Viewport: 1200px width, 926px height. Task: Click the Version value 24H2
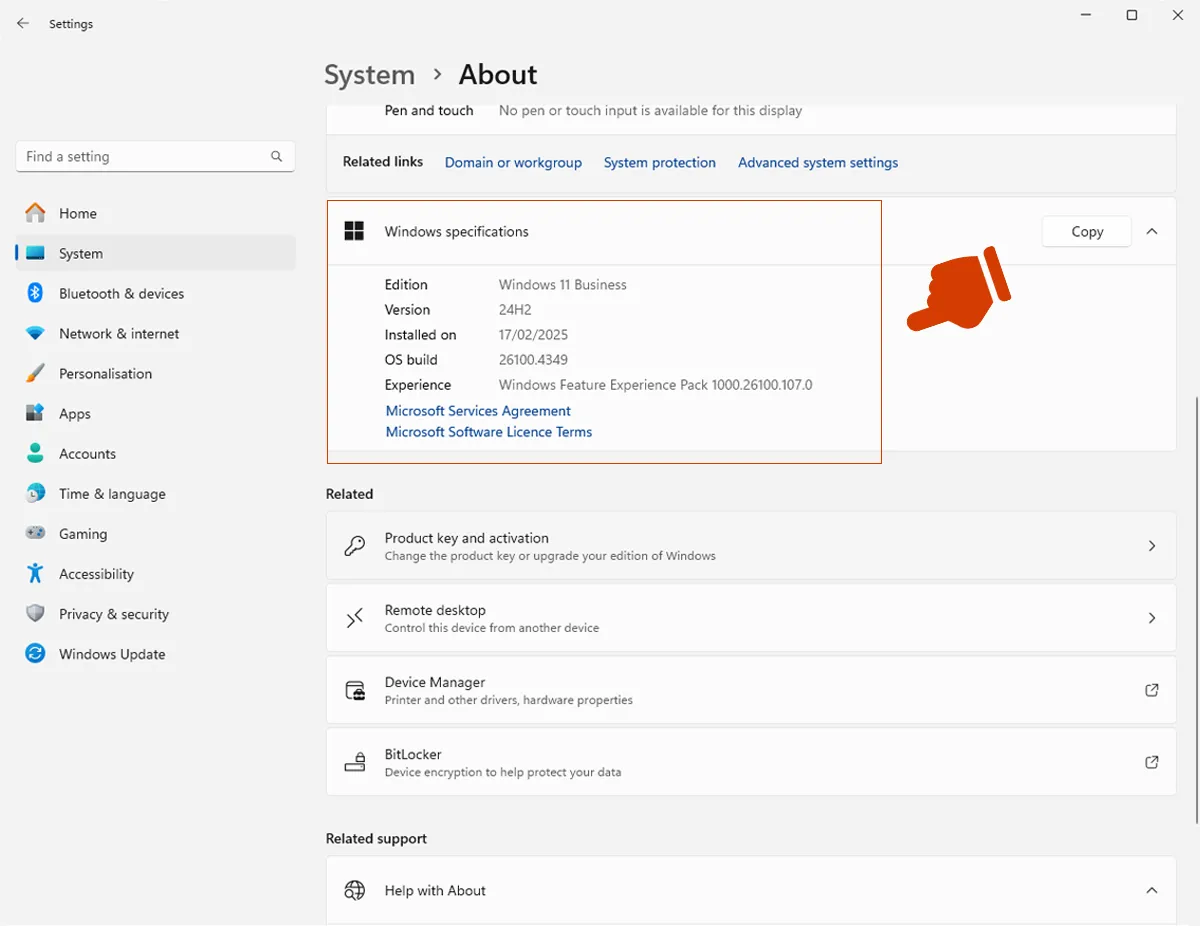(x=514, y=310)
